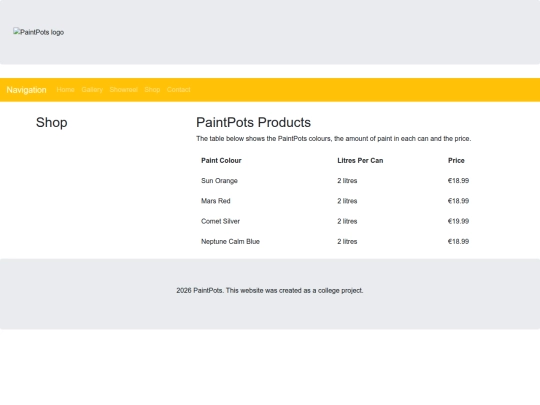Viewport: 540px width, 405px height.
Task: Open the Contact page link
Action: 178,90
